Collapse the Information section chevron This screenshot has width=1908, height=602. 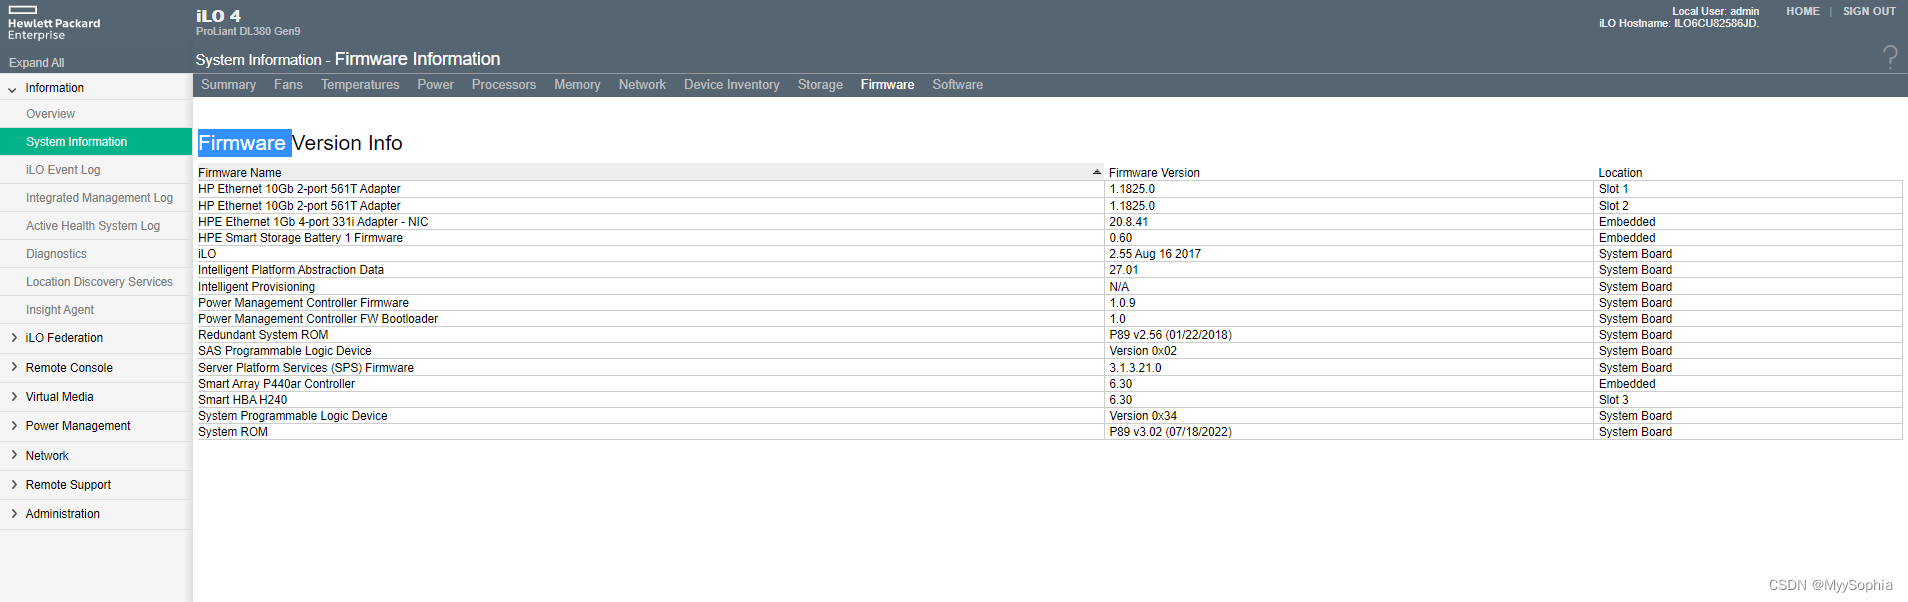pos(12,89)
